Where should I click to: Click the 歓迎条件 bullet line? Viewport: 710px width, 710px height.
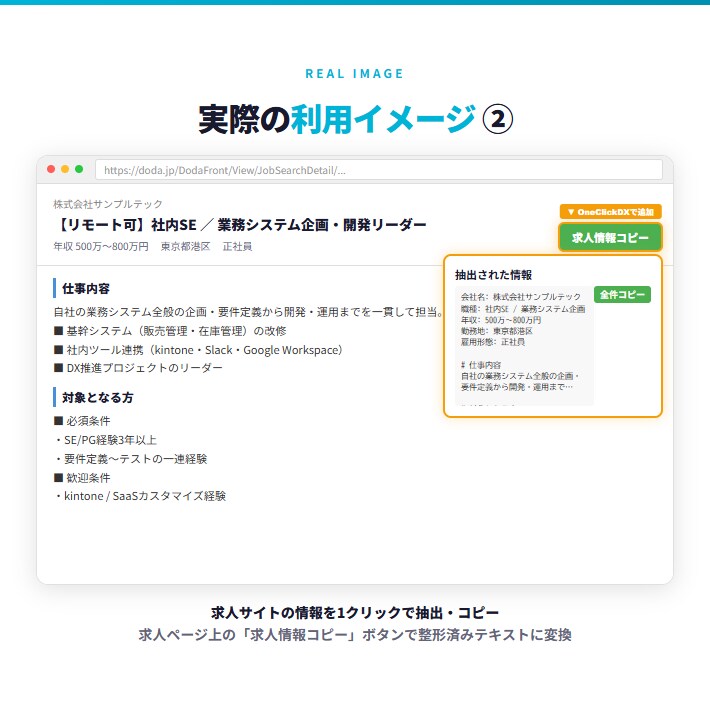(82, 478)
